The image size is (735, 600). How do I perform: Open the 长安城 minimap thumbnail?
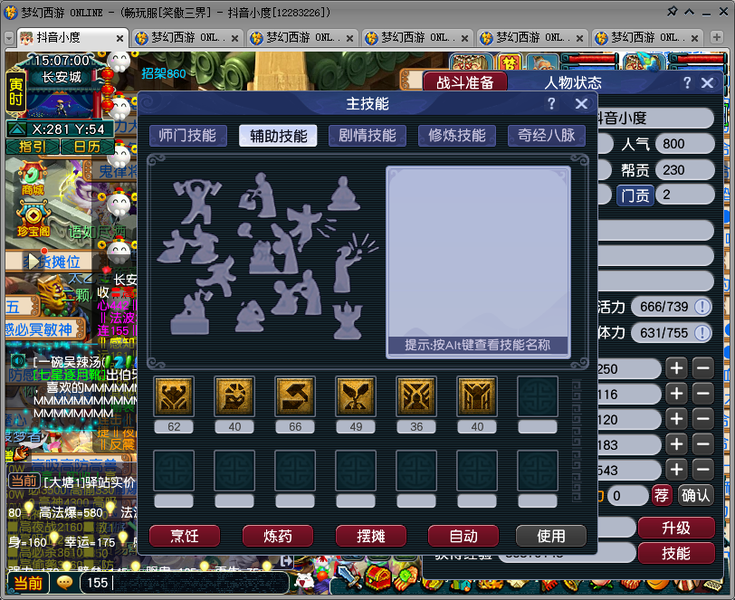59,105
